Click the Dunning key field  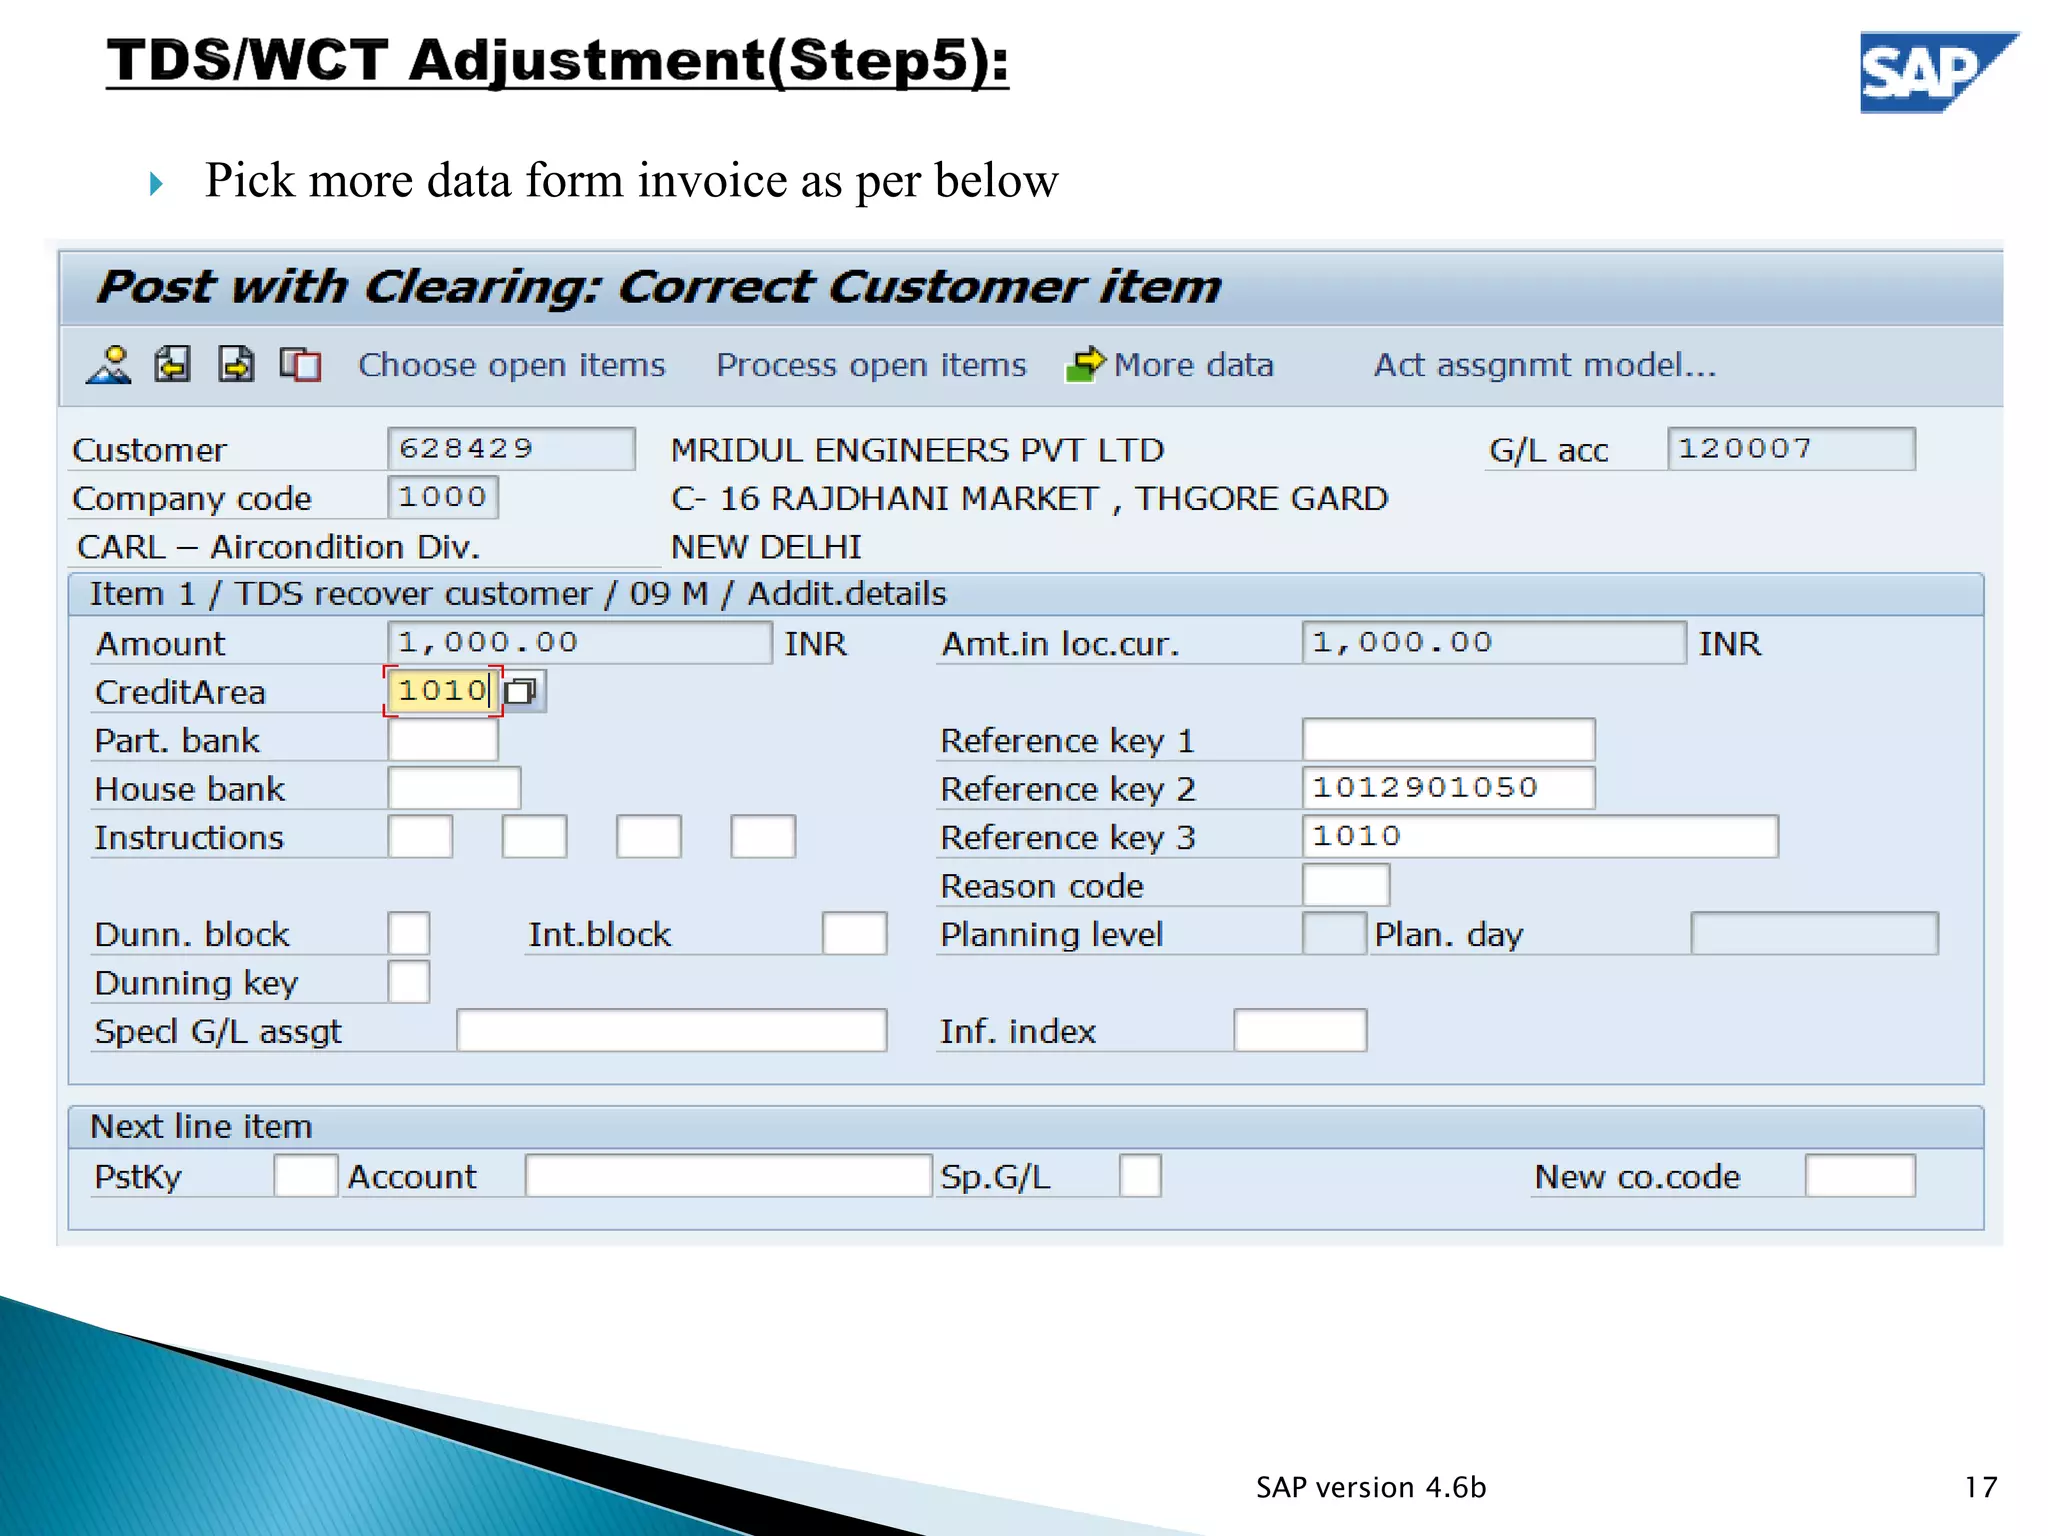coord(409,982)
